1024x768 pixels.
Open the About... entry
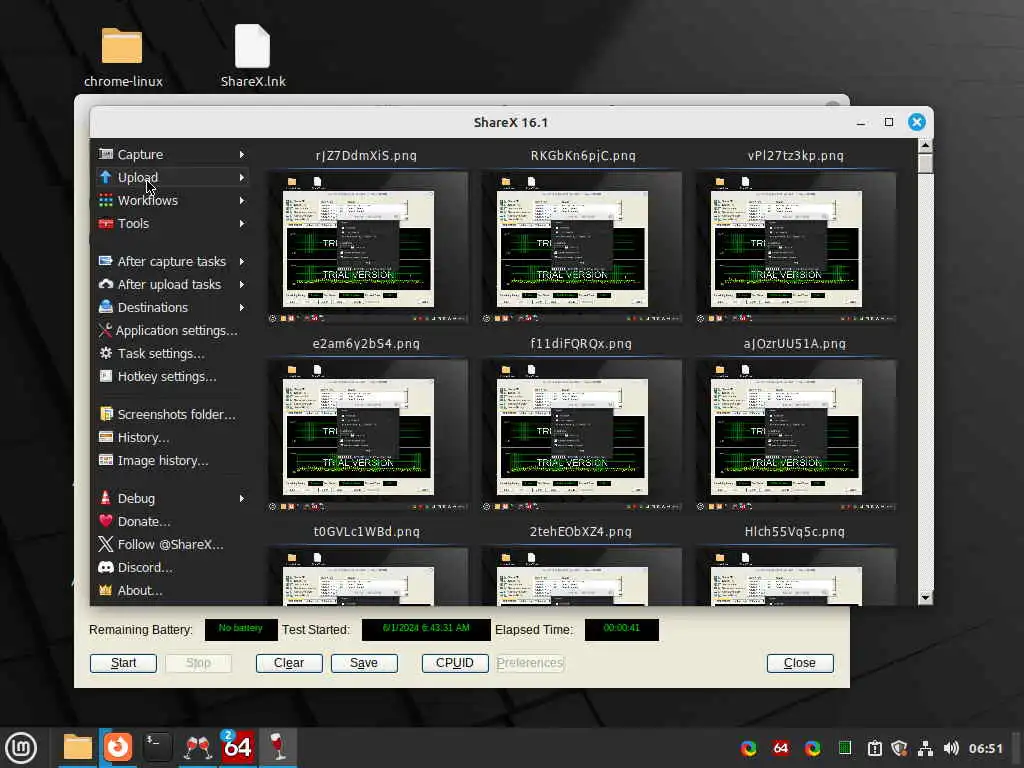coord(172,590)
